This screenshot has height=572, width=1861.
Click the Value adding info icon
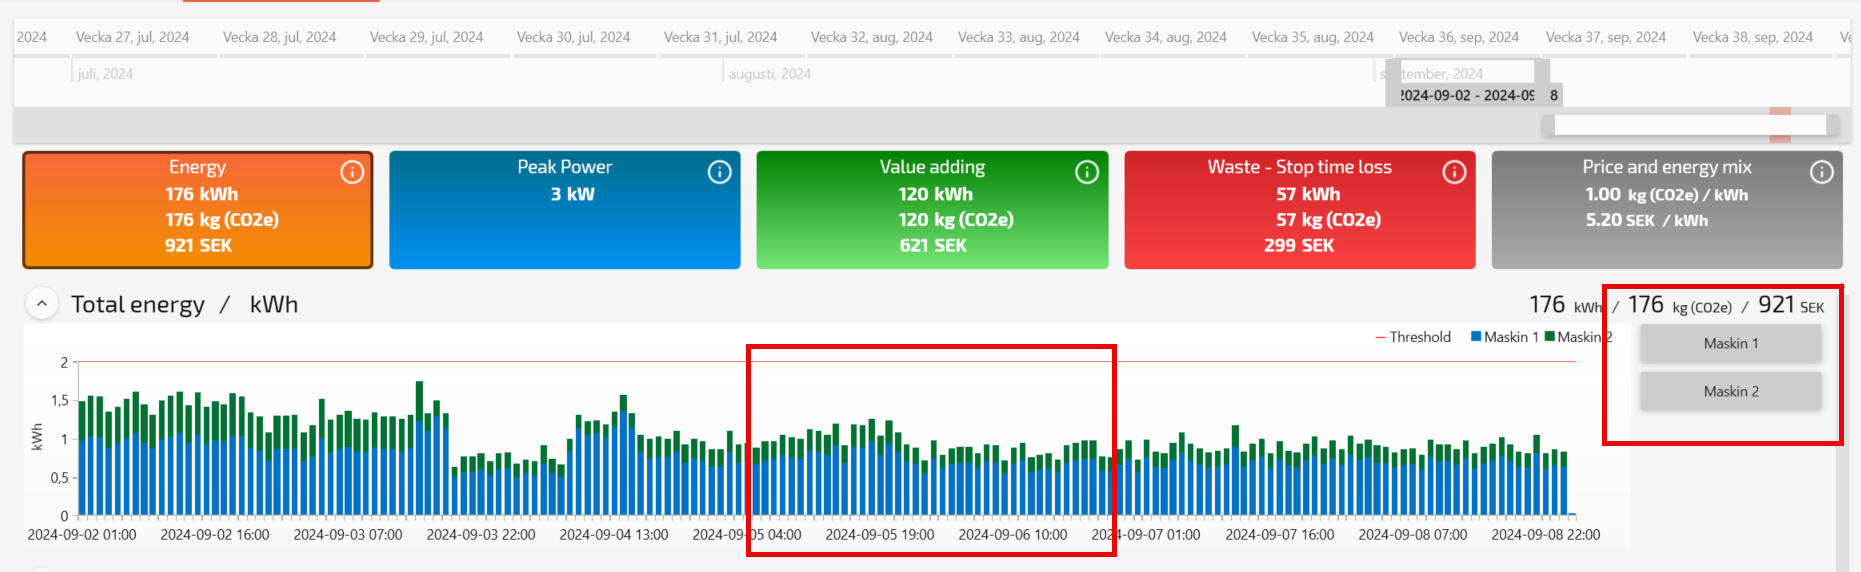(x=1086, y=172)
